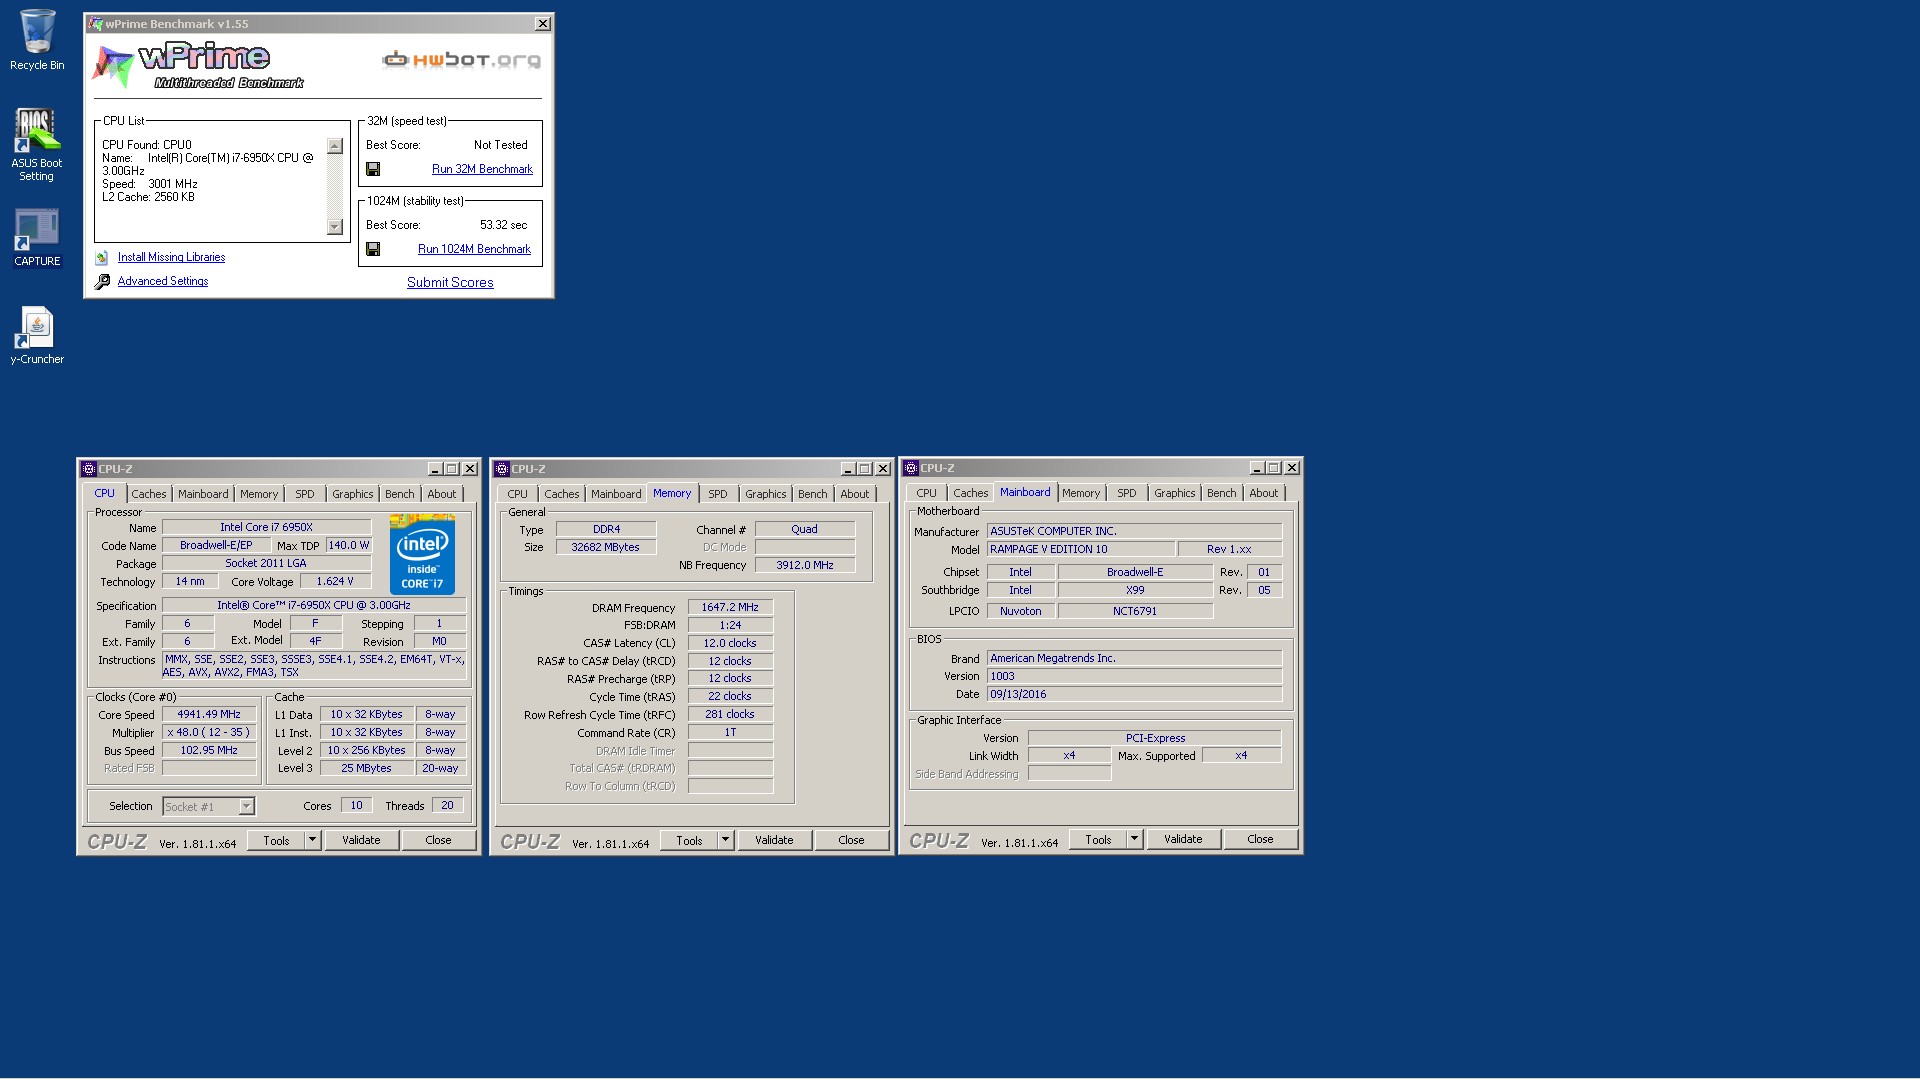Open SPD tab in first CPU-Z window
The image size is (1920, 1080).
tap(305, 494)
